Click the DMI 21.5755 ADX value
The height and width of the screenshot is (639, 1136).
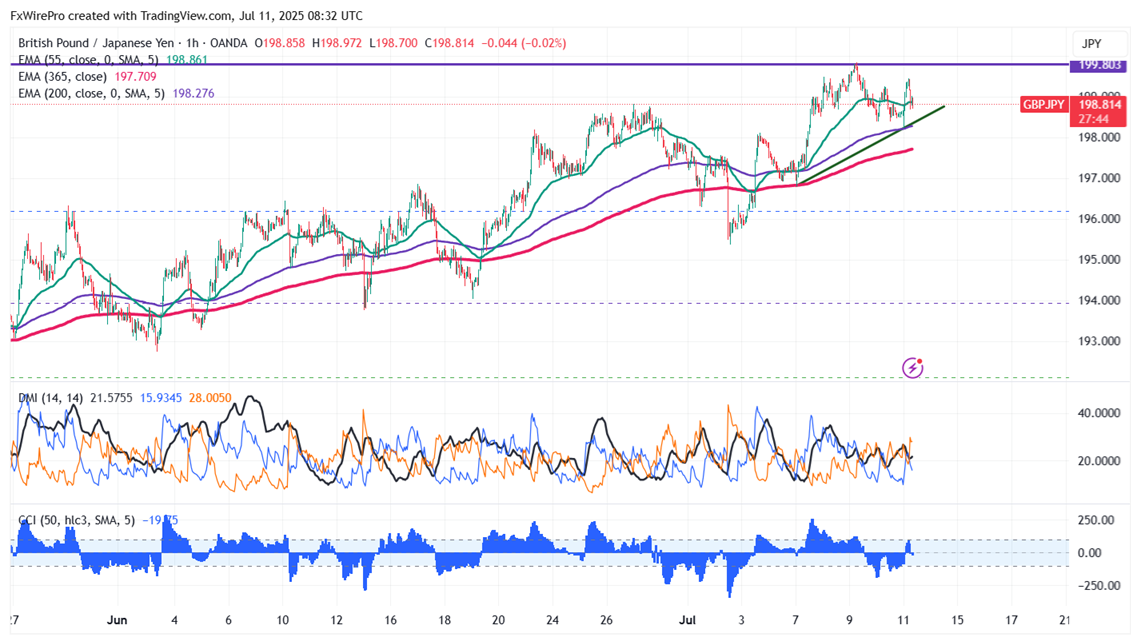click(x=111, y=398)
